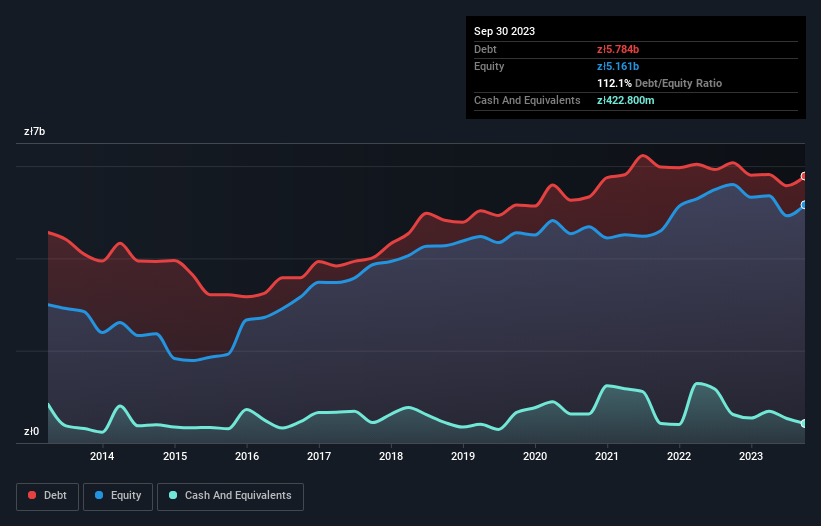Click the zł0 y-axis label
The image size is (821, 526).
point(31,431)
